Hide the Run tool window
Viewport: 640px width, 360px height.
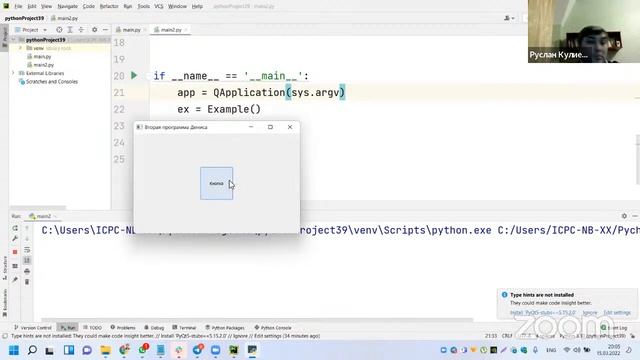coord(635,216)
